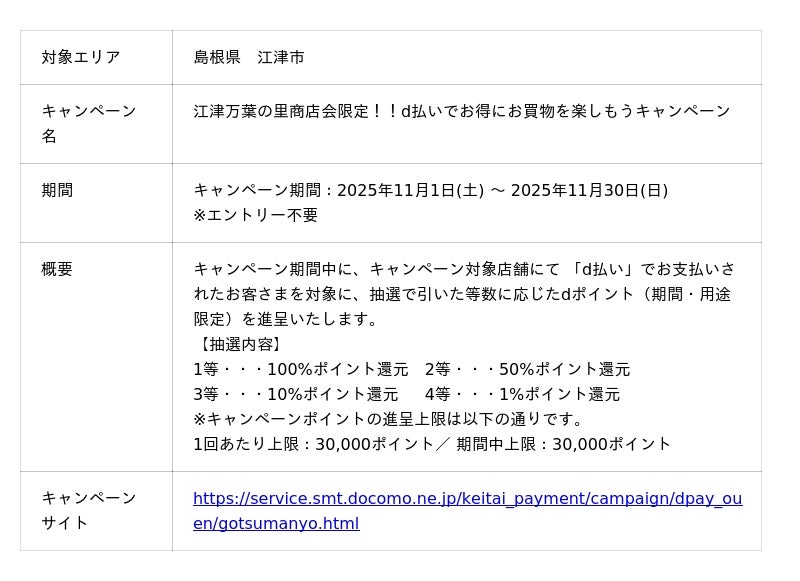
Task: Select the ※キャンペーンポイントの進呈上限 note line
Action: pyautogui.click(x=389, y=419)
